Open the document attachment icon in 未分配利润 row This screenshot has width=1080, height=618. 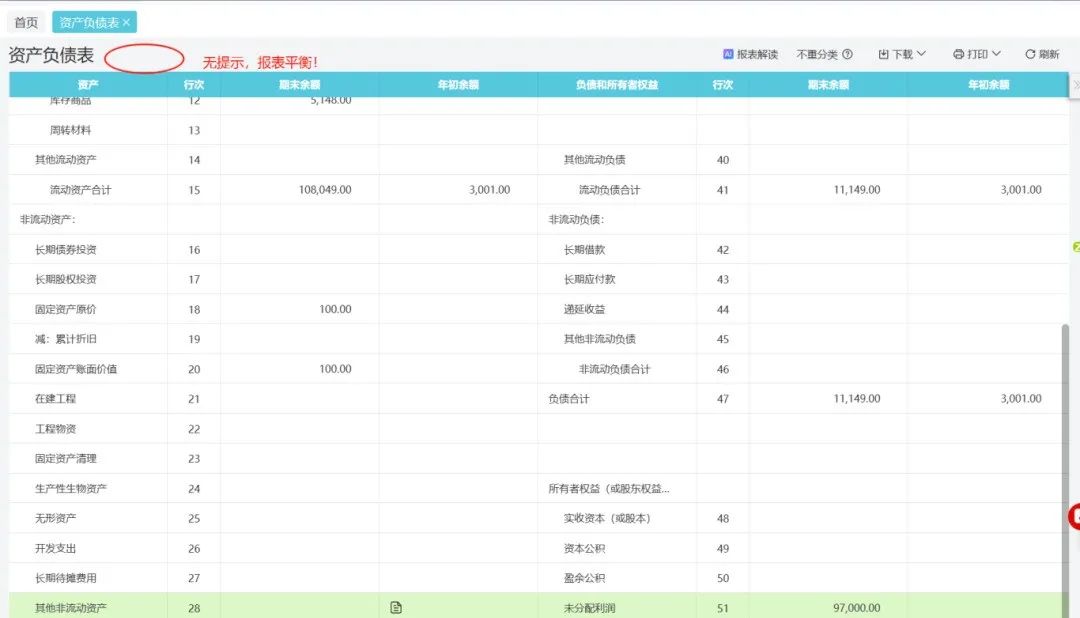tap(396, 607)
